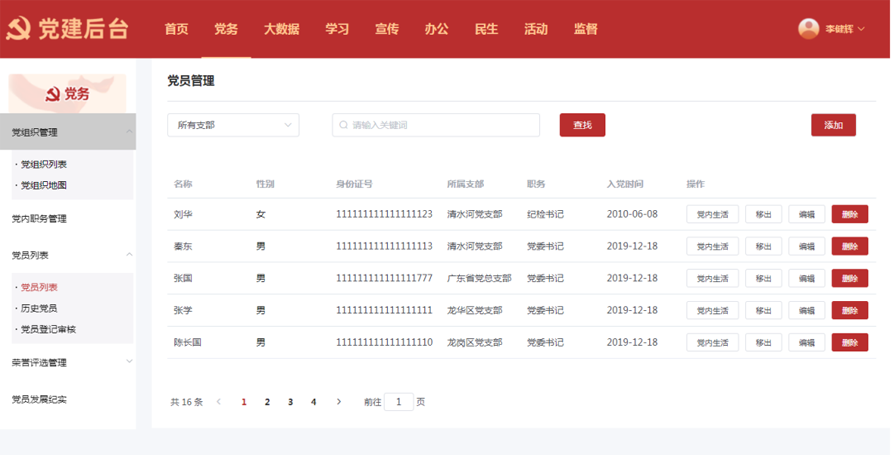Click the red 添加 button
Viewport: 891px width, 455px height.
coord(833,125)
